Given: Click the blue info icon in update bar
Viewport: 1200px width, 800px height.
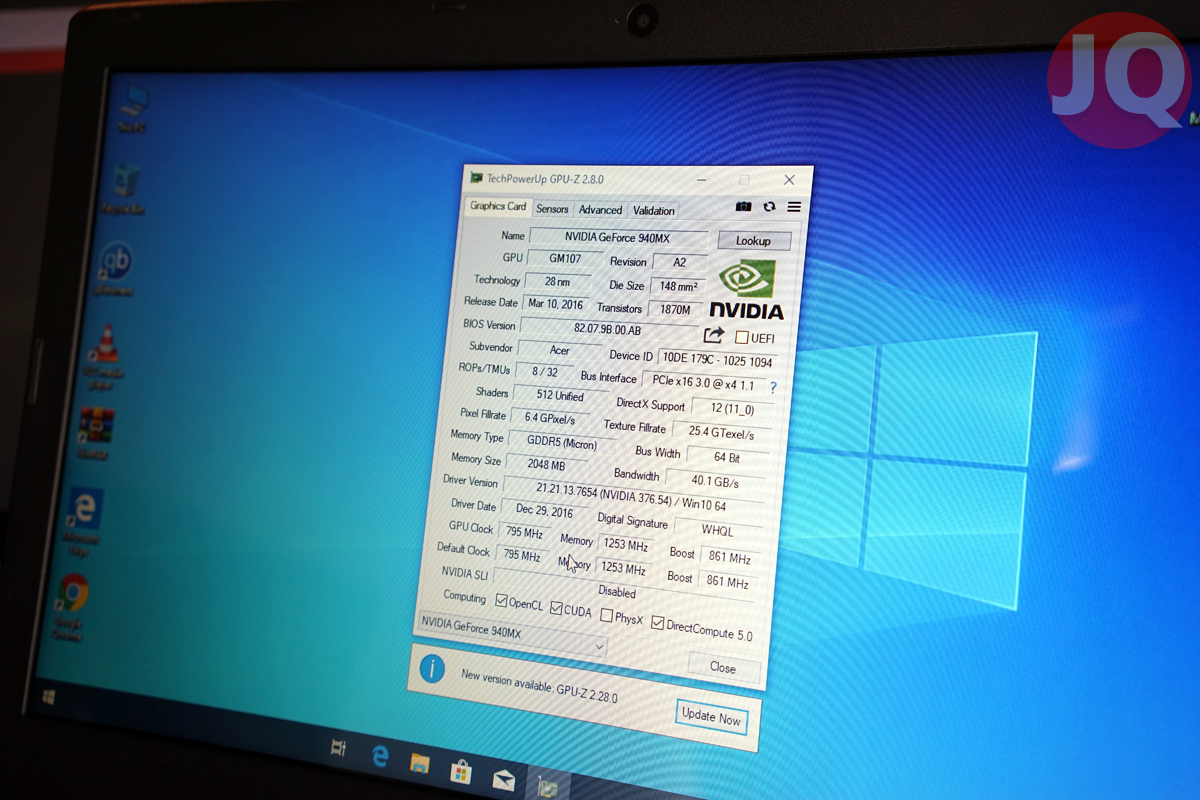Looking at the screenshot, I should (432, 668).
